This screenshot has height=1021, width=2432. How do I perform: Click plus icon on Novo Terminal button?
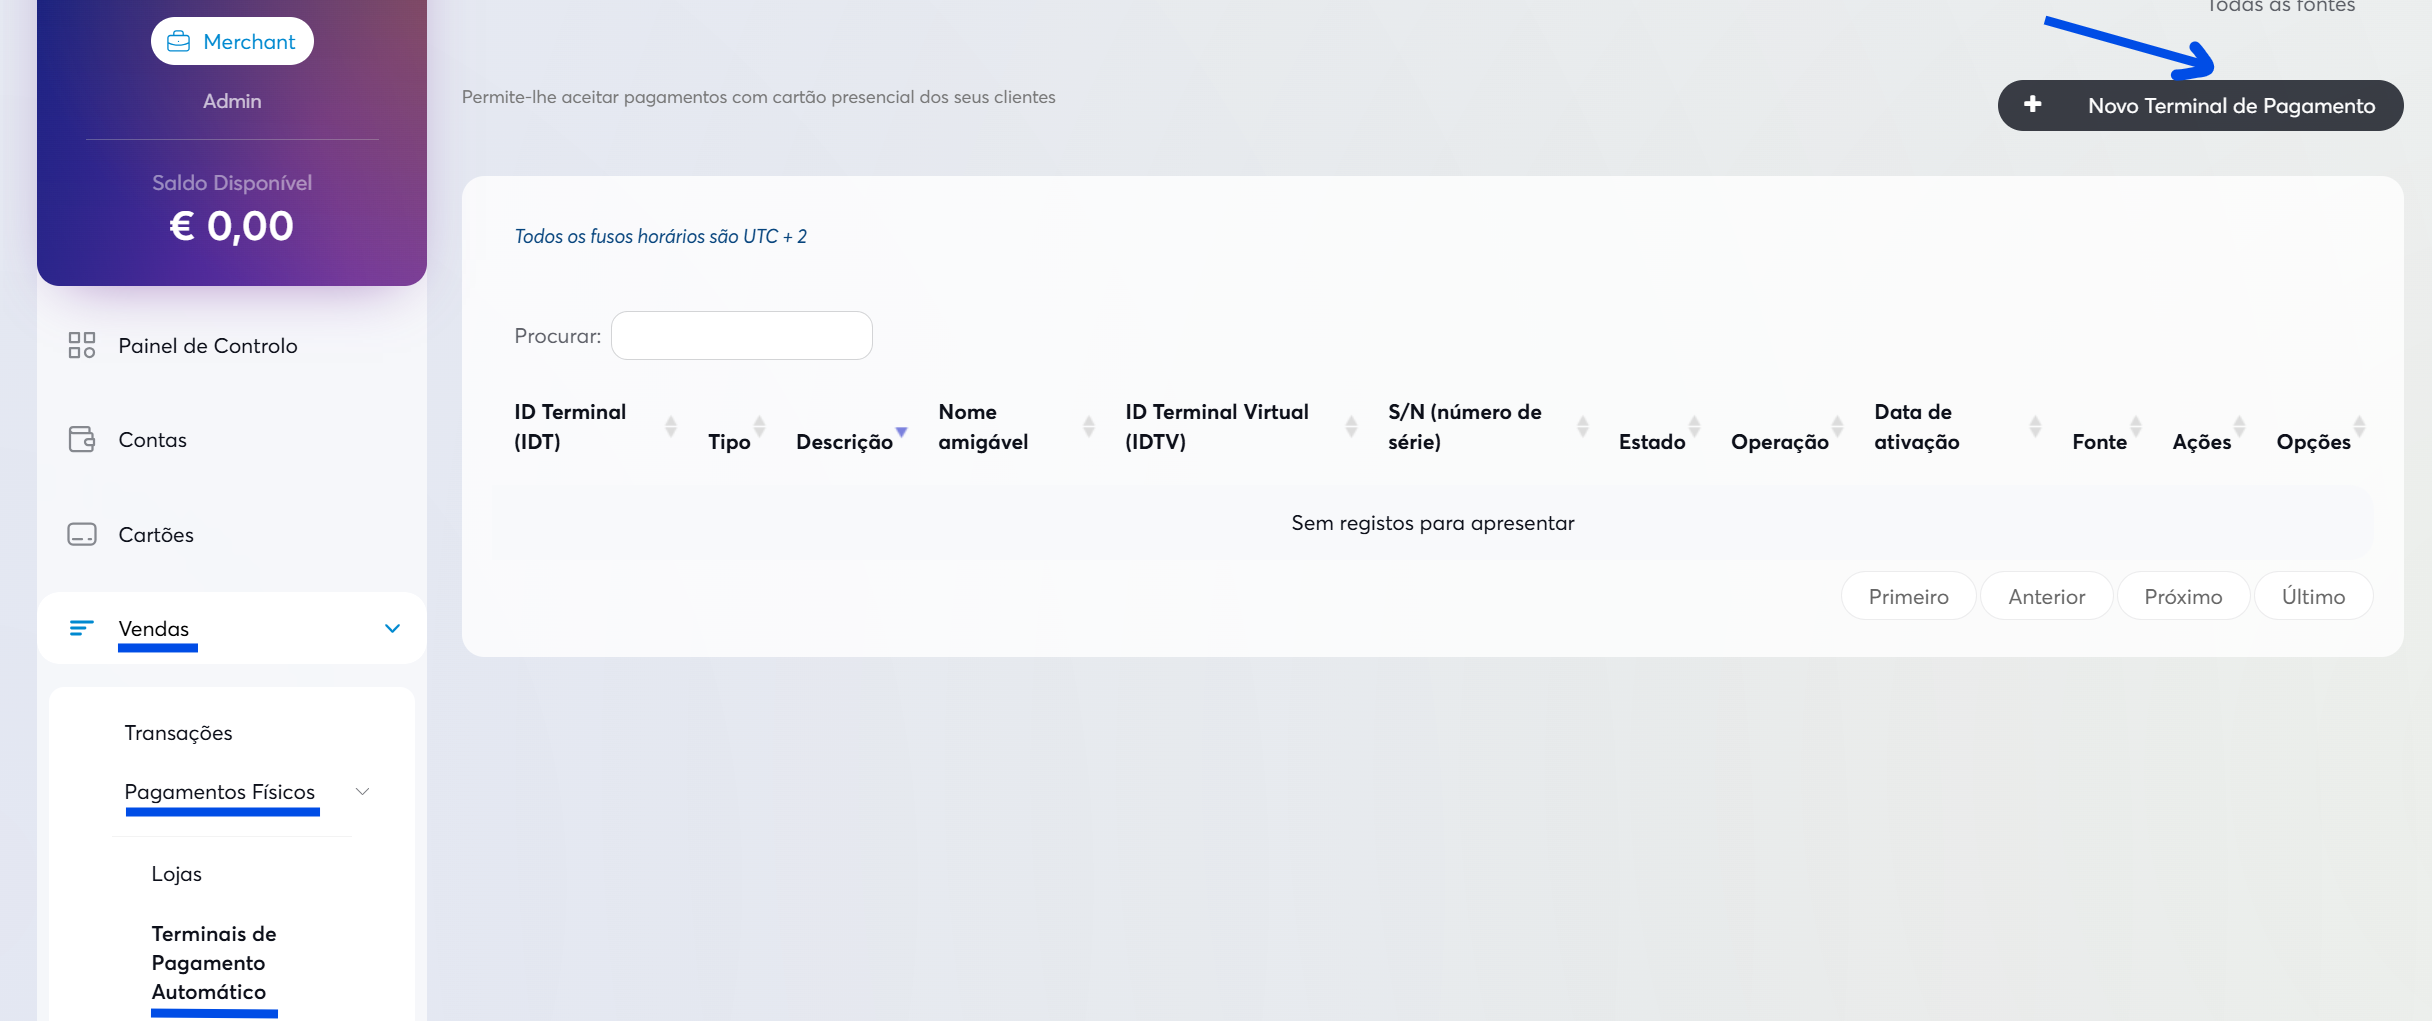pos(2032,105)
